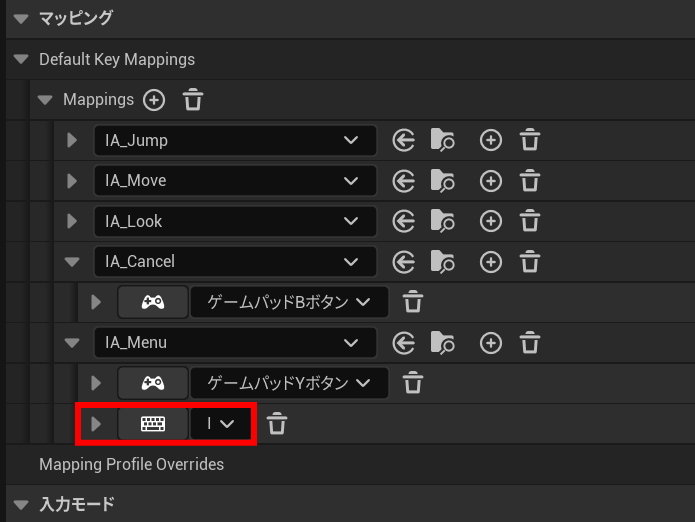Collapse the IA_Menu mapping row
The image size is (695, 522).
tap(72, 343)
